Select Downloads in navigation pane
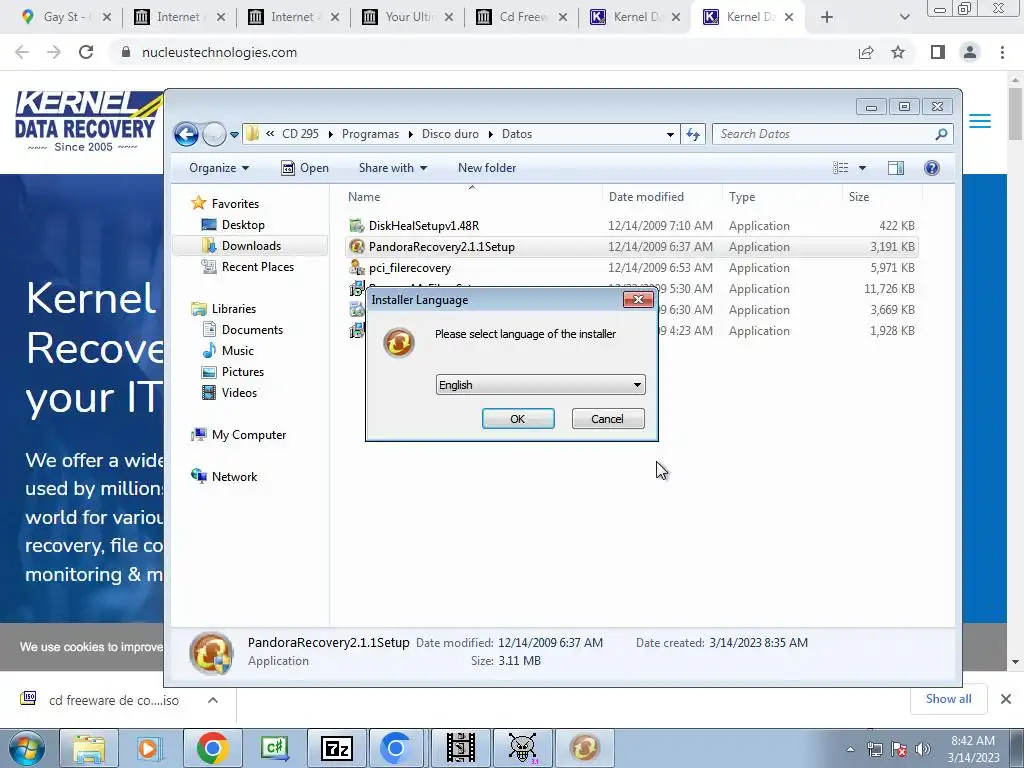1024x768 pixels. pos(251,246)
